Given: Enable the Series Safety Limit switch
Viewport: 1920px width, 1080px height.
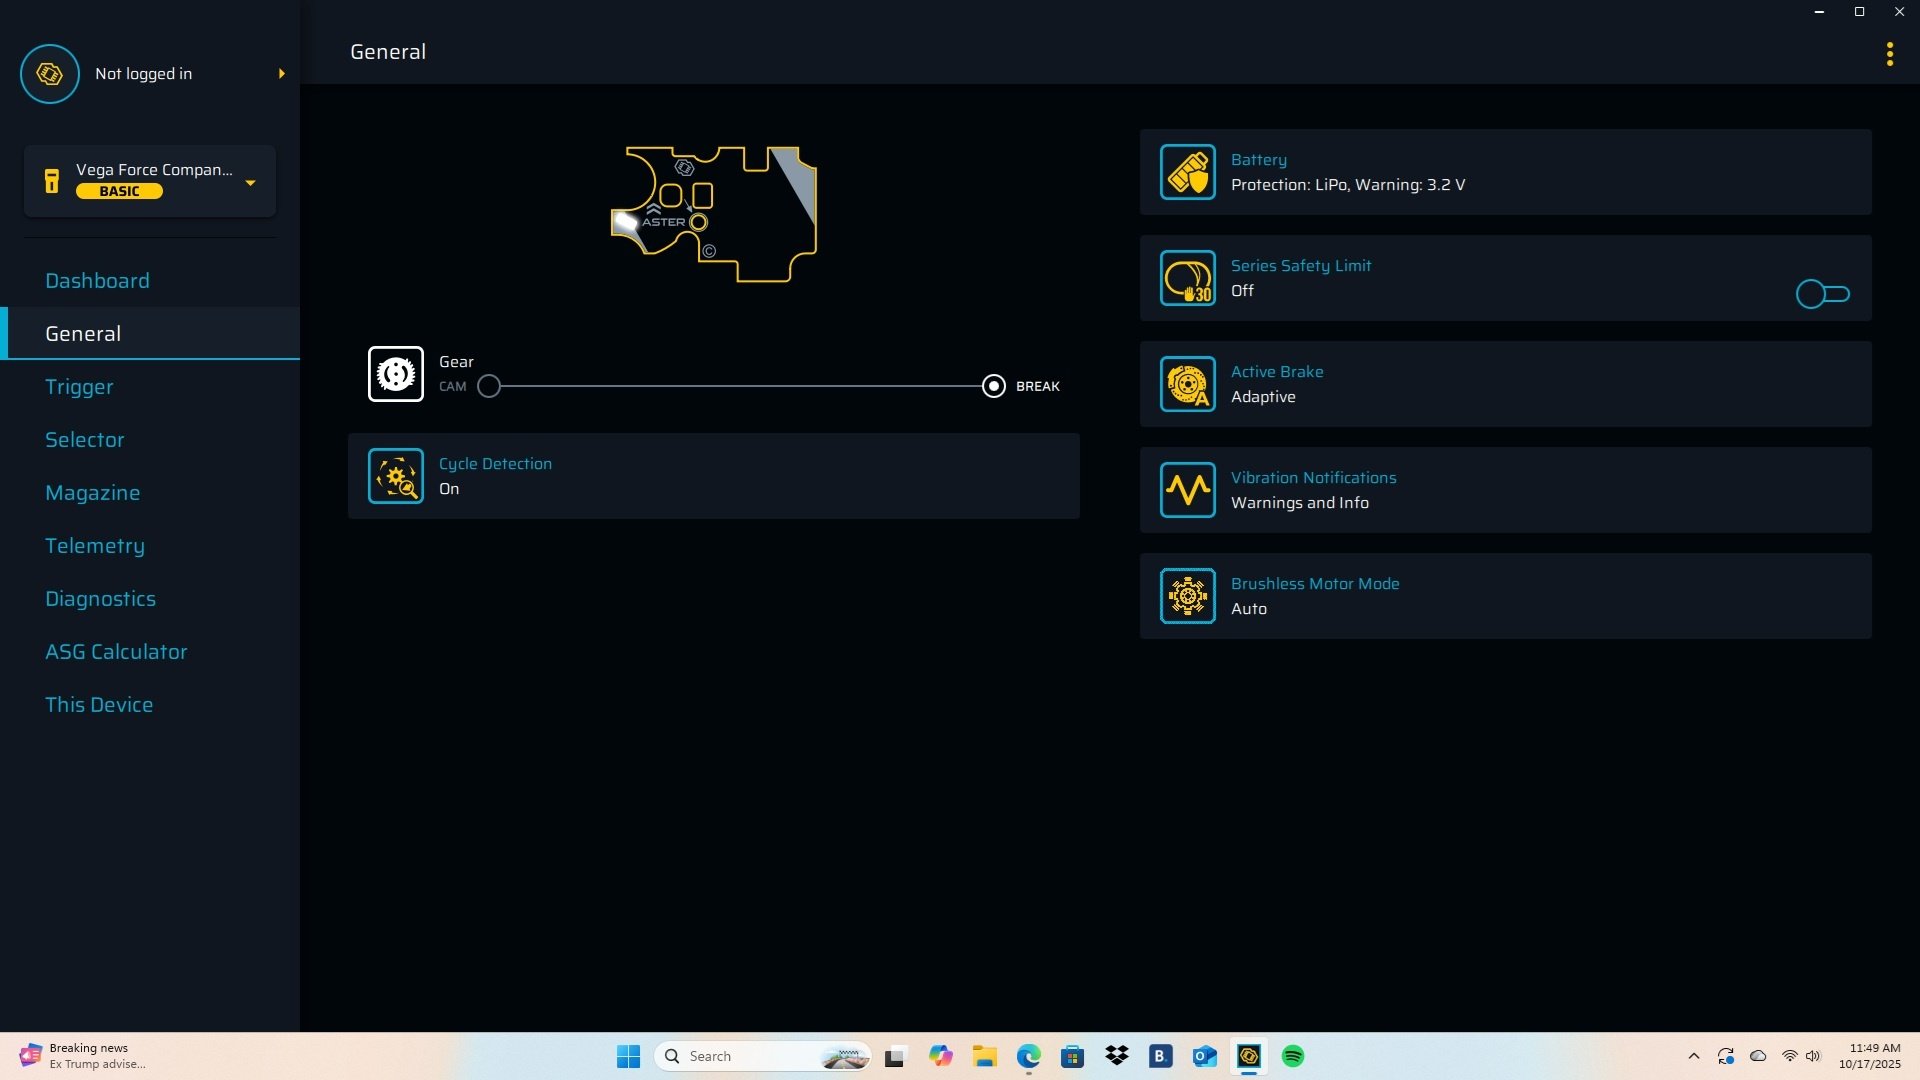Looking at the screenshot, I should 1822,294.
